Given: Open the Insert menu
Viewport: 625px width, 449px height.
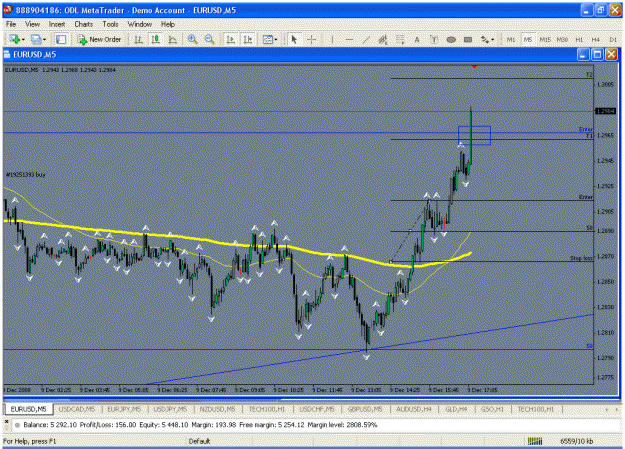Looking at the screenshot, I should pyautogui.click(x=57, y=24).
